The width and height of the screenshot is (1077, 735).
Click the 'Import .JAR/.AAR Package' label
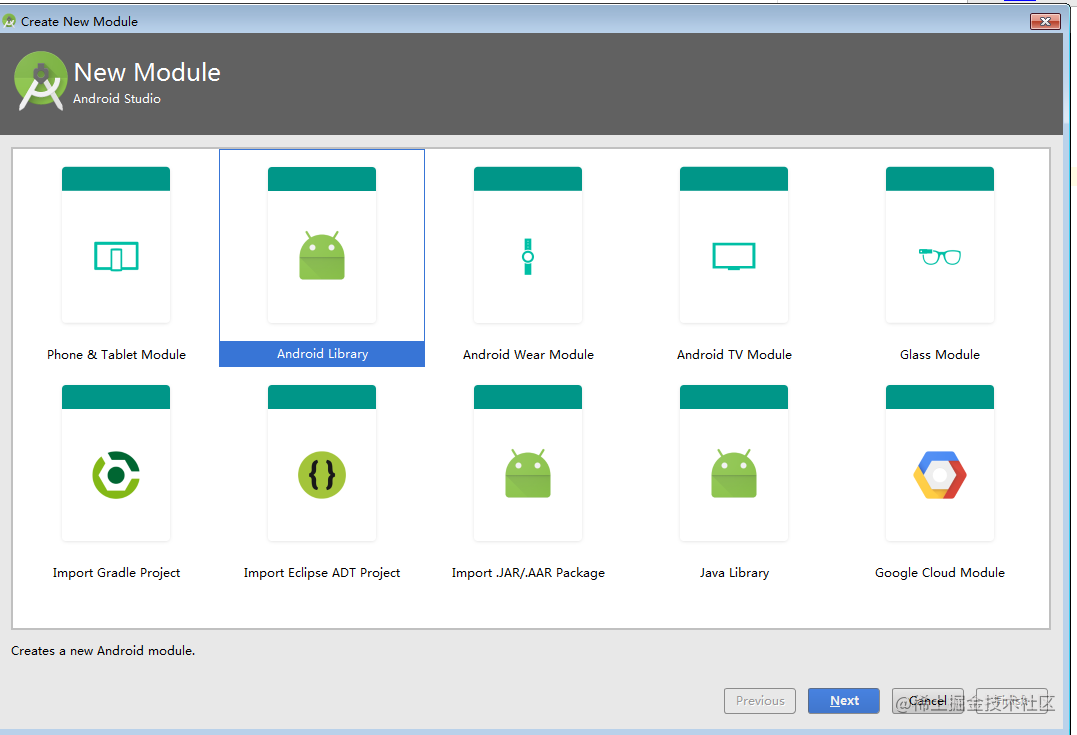tap(528, 573)
